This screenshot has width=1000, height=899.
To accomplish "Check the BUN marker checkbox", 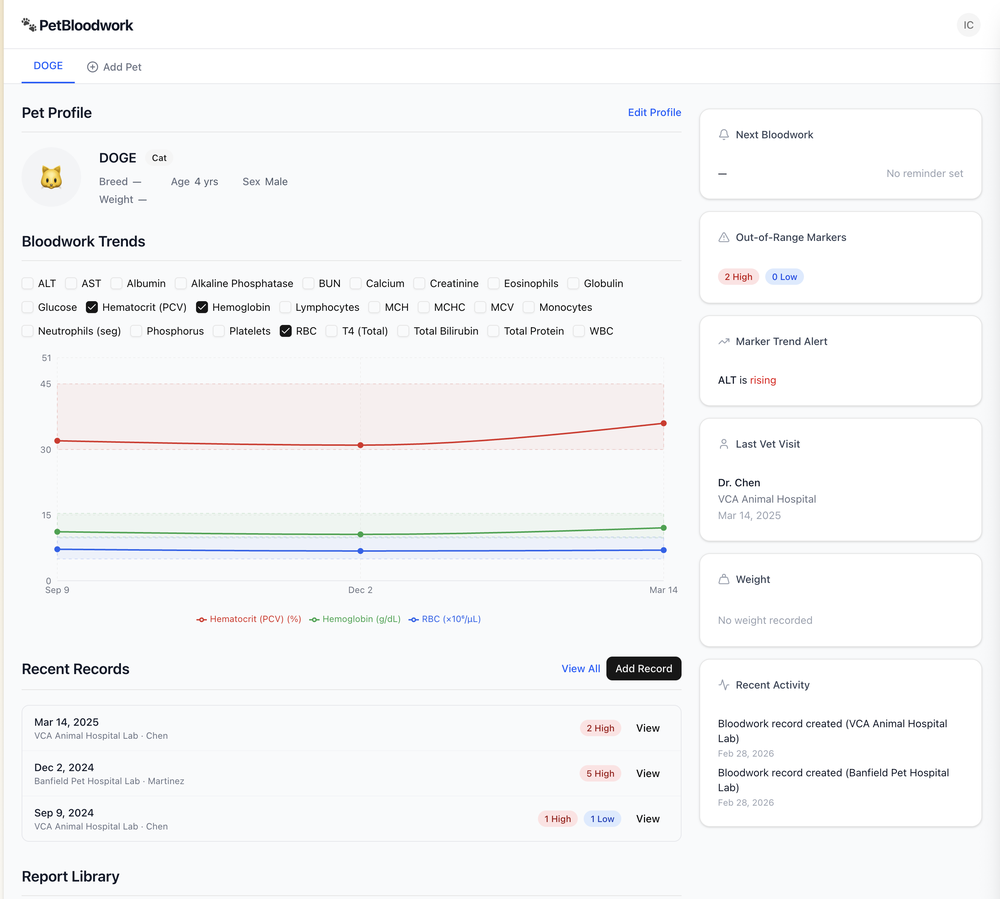I will click(x=308, y=283).
